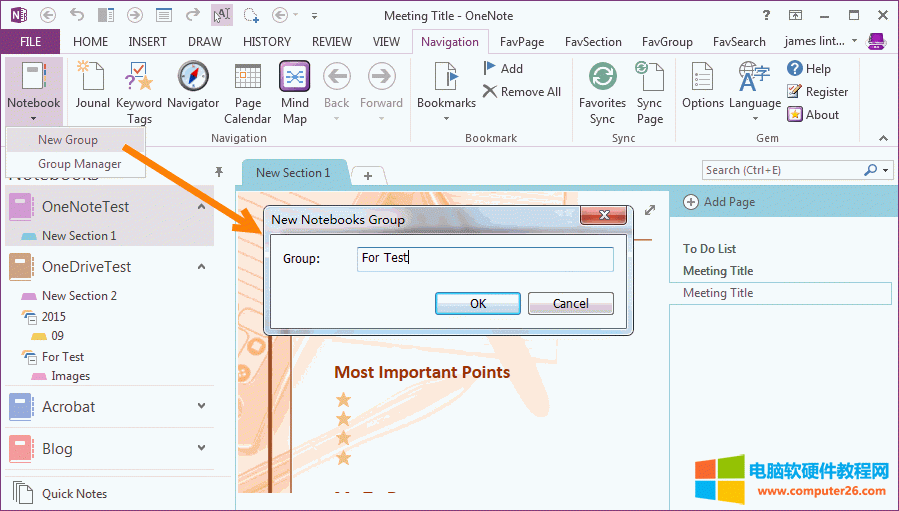
Task: Click Add Page
Action: [x=719, y=202]
